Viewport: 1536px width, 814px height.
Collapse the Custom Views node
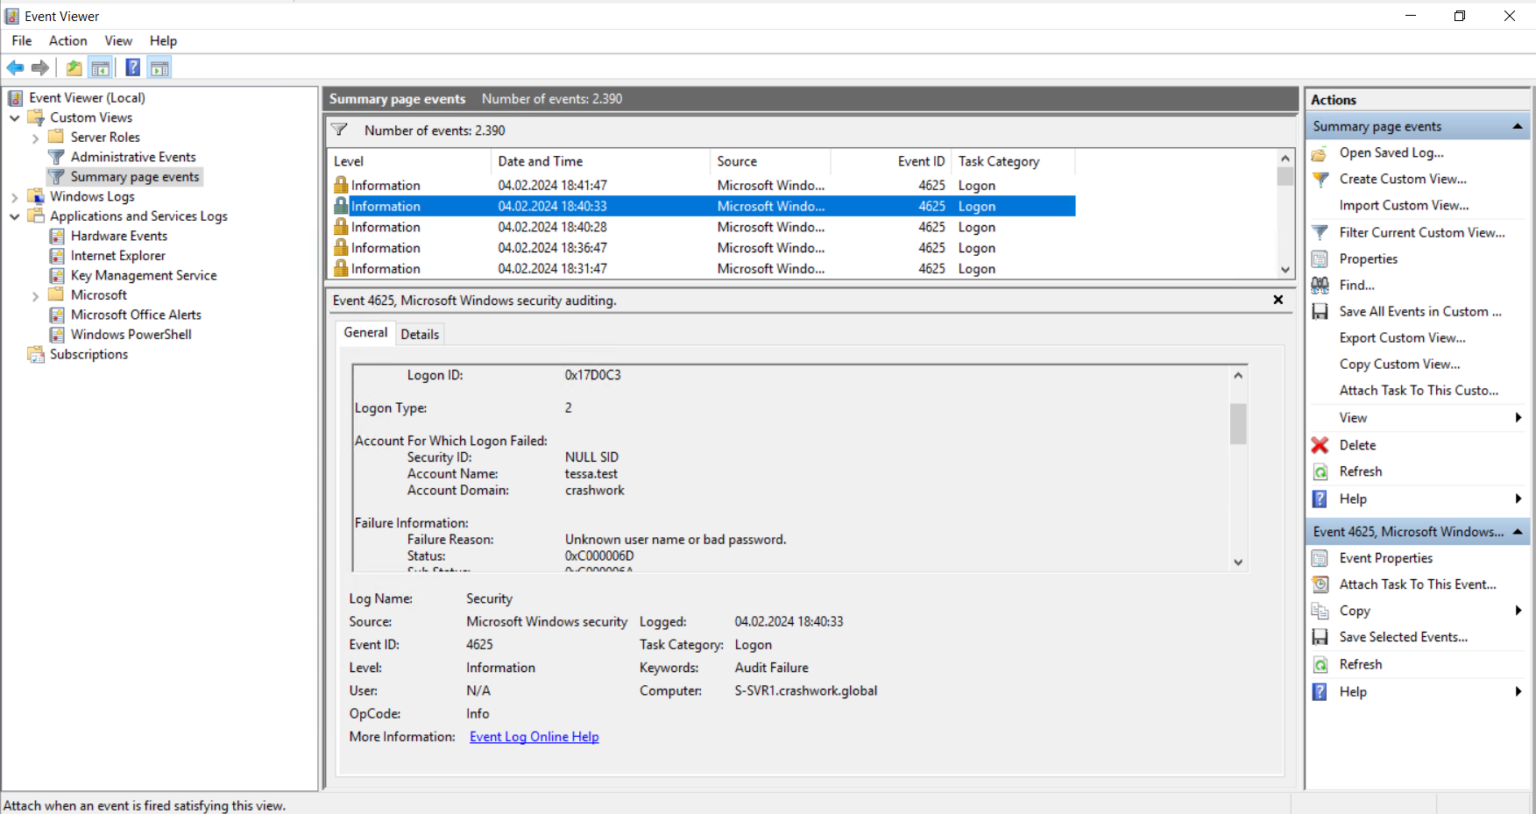(15, 117)
